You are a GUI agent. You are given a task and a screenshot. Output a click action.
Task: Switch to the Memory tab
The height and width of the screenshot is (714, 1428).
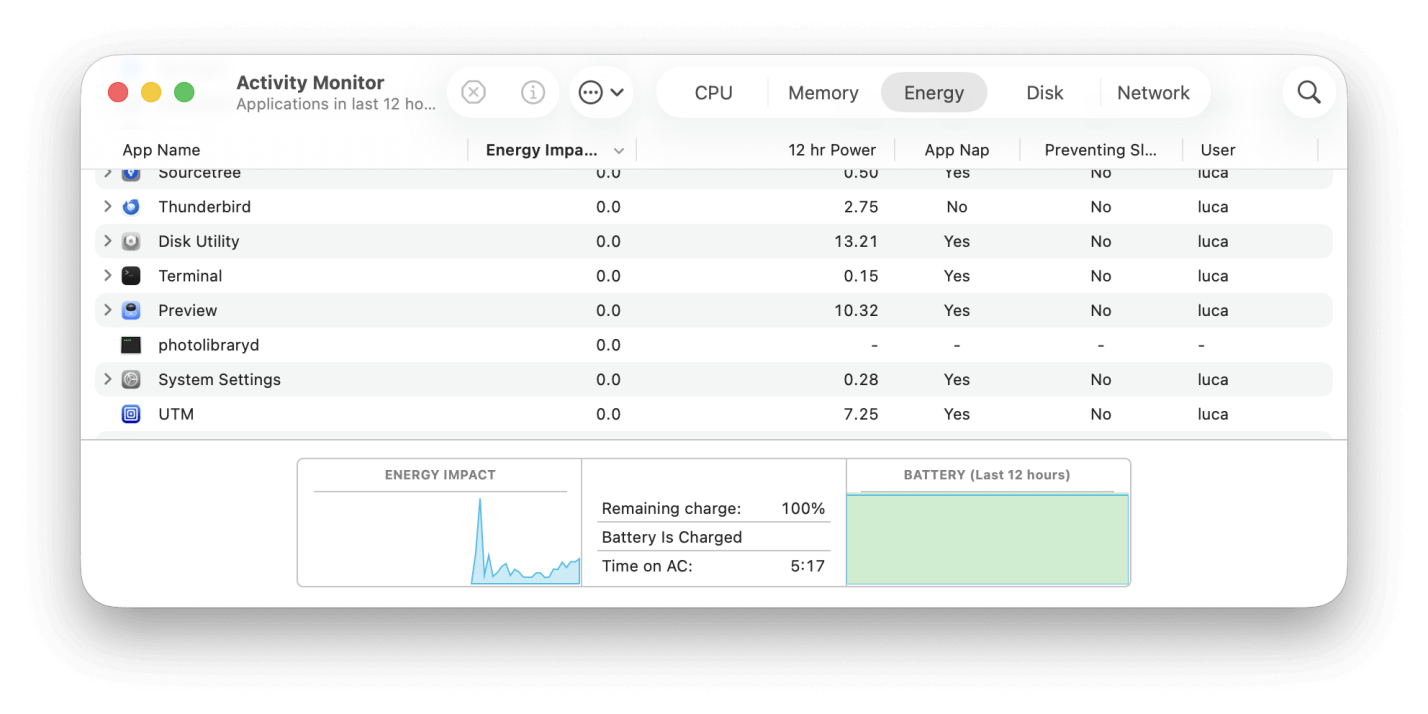[822, 92]
